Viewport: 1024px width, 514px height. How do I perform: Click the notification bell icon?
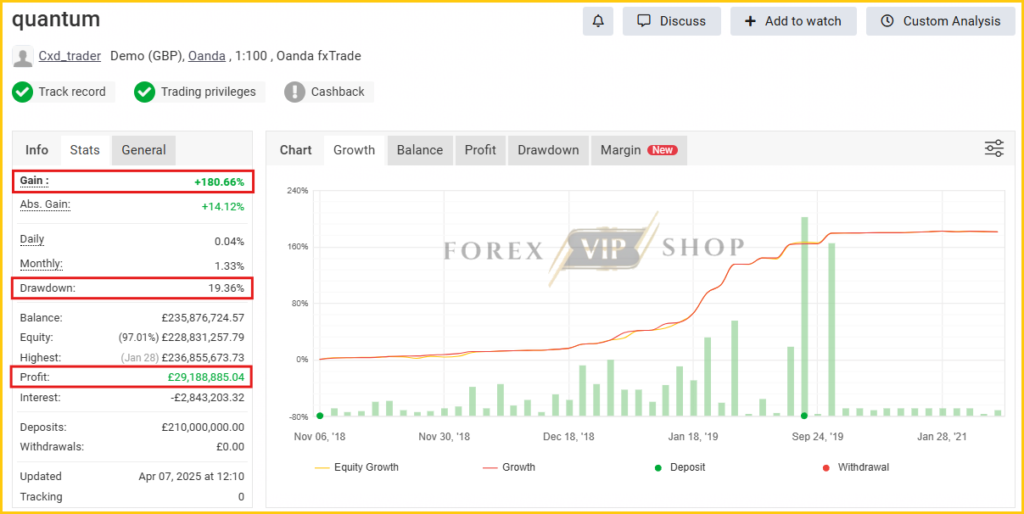(x=598, y=22)
